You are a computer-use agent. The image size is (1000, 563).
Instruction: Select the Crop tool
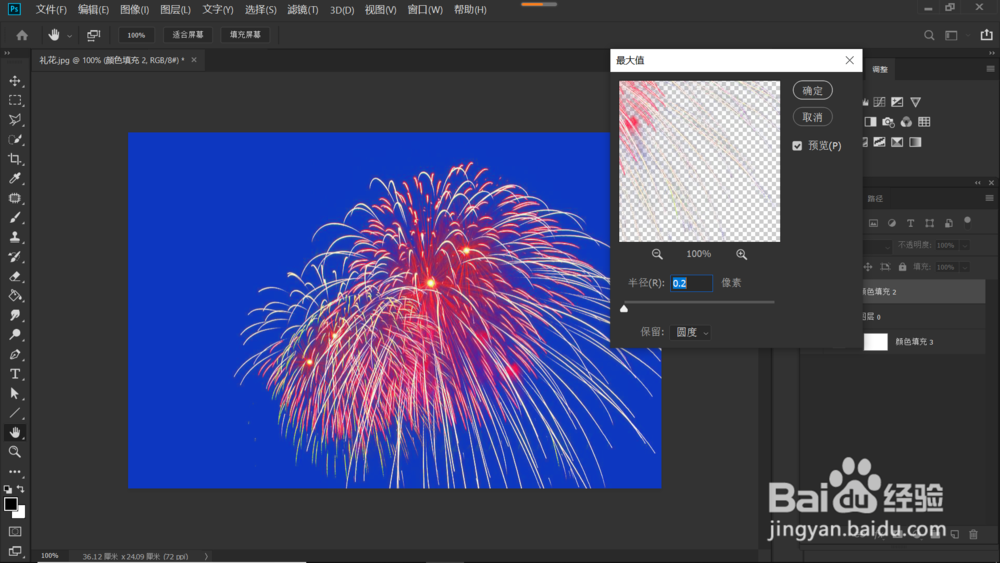point(15,159)
